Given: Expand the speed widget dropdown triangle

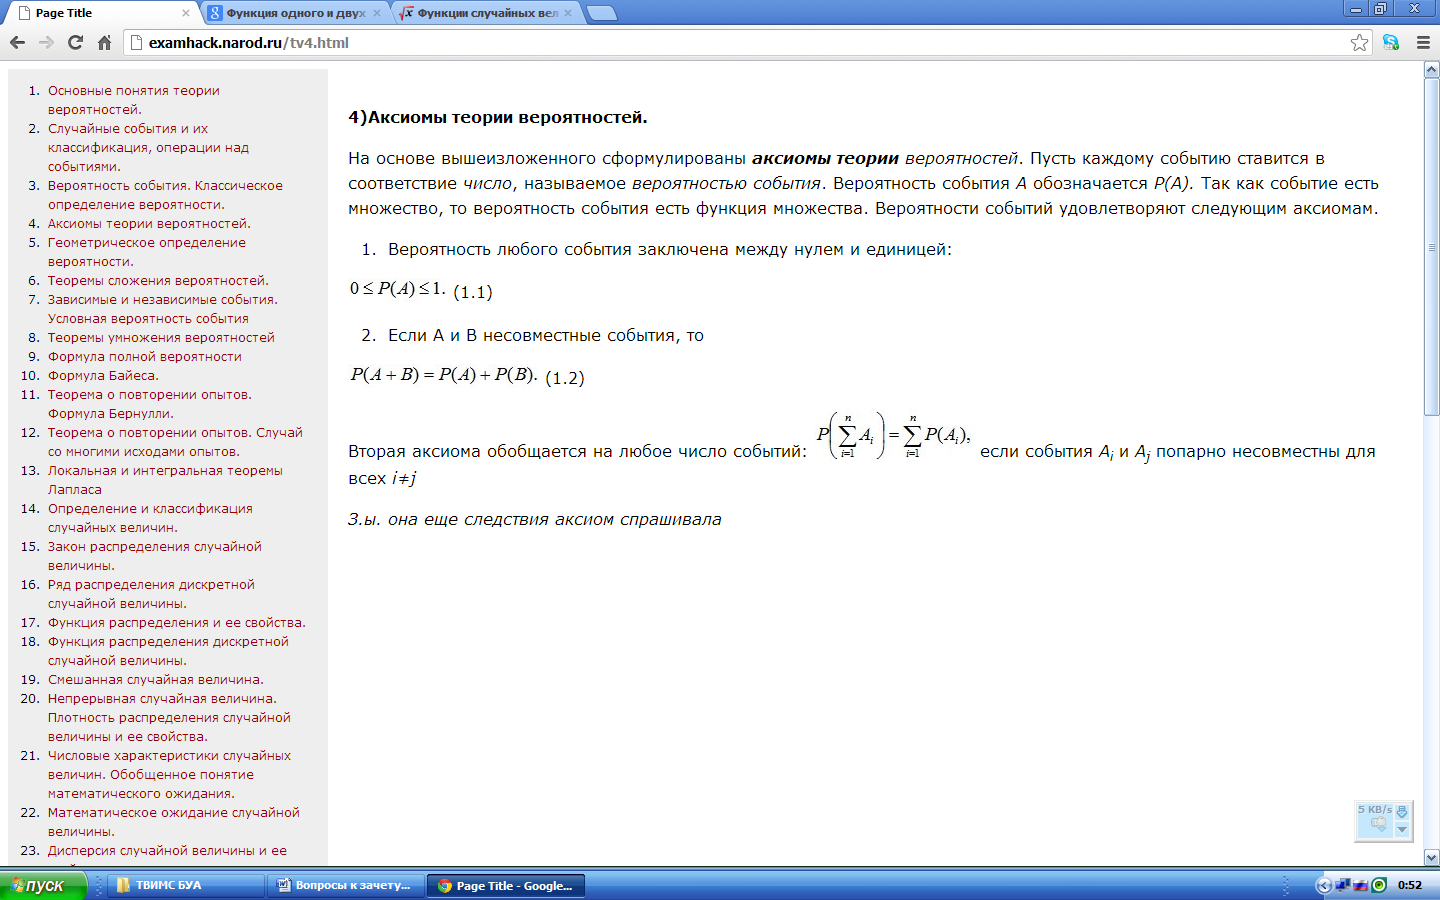Looking at the screenshot, I should [1402, 829].
